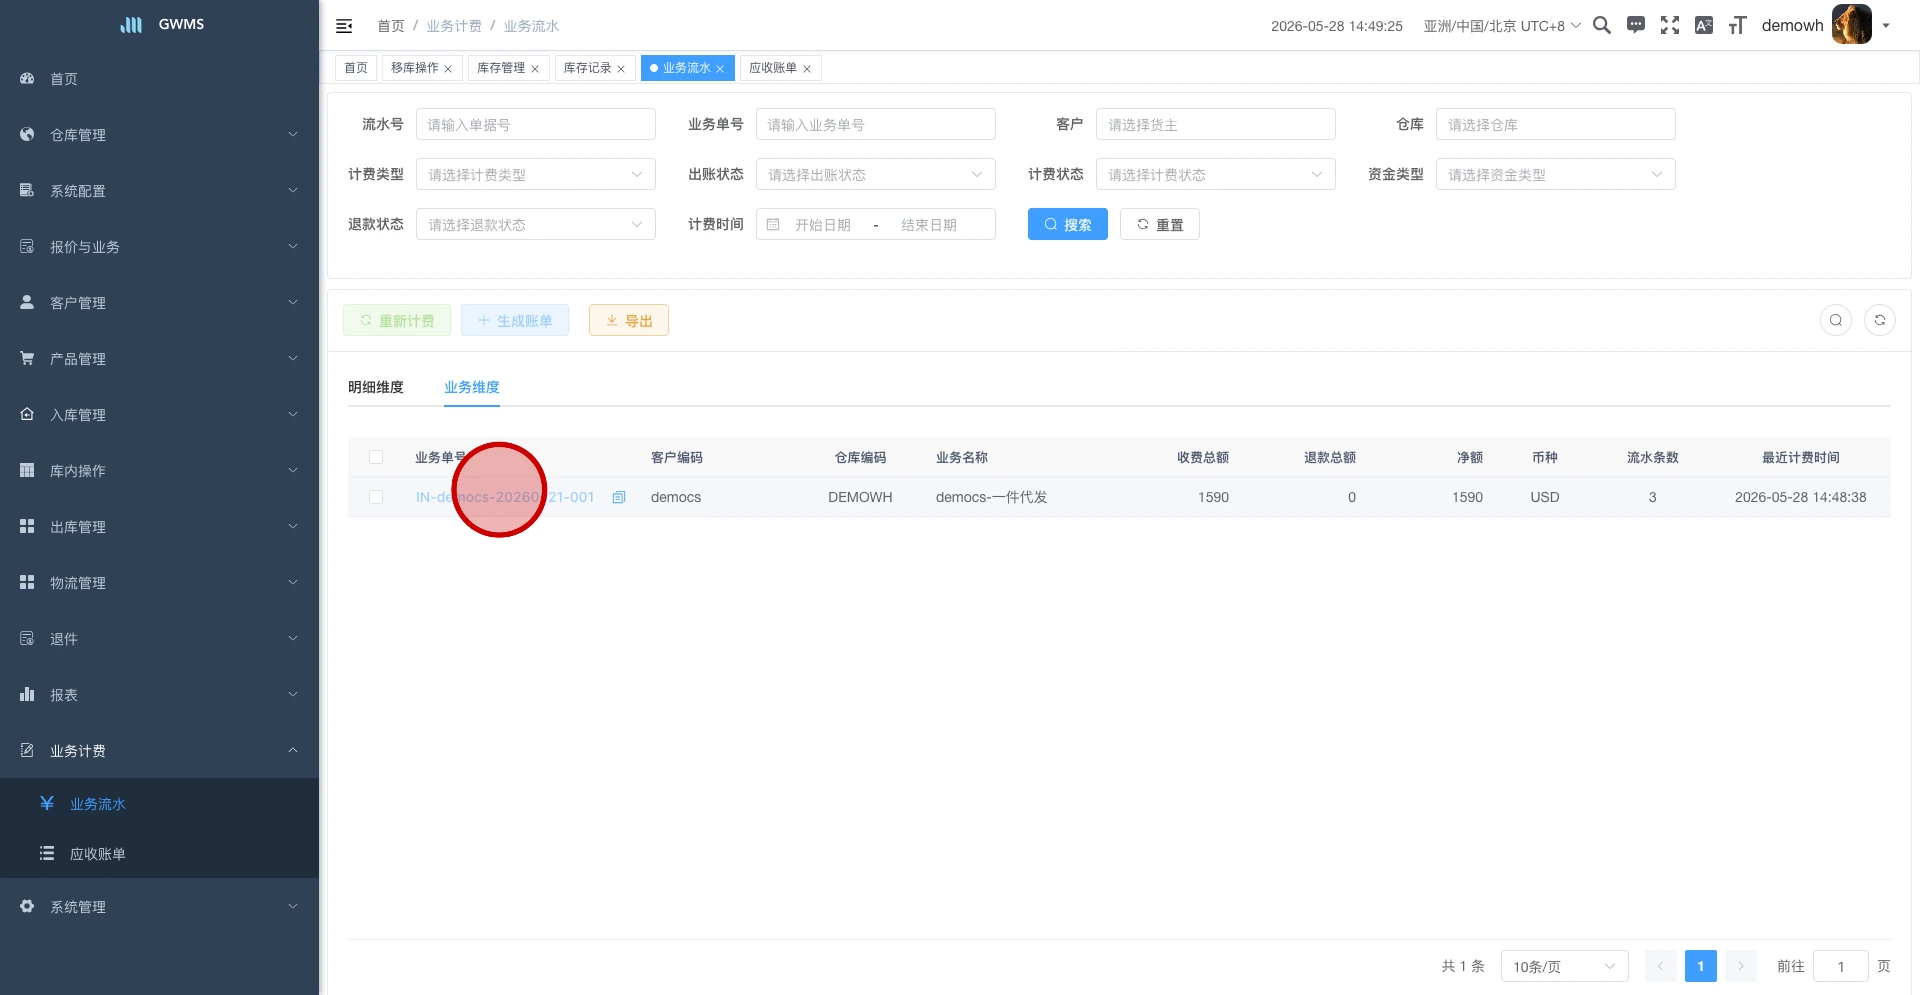Toggle fullscreen mode icon
Viewport: 1920px width, 995px height.
[1670, 26]
